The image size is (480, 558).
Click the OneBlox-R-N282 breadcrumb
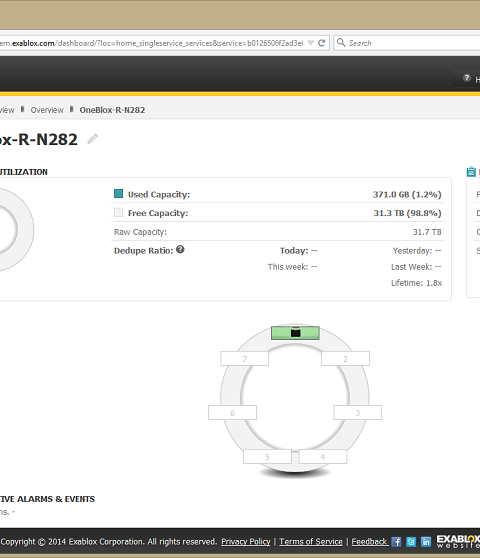click(x=112, y=110)
